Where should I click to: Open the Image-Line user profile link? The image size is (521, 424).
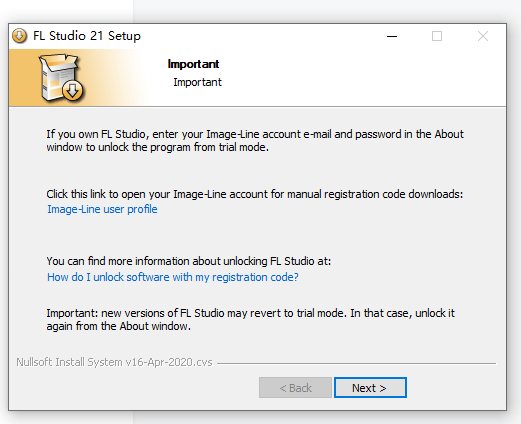[102, 209]
